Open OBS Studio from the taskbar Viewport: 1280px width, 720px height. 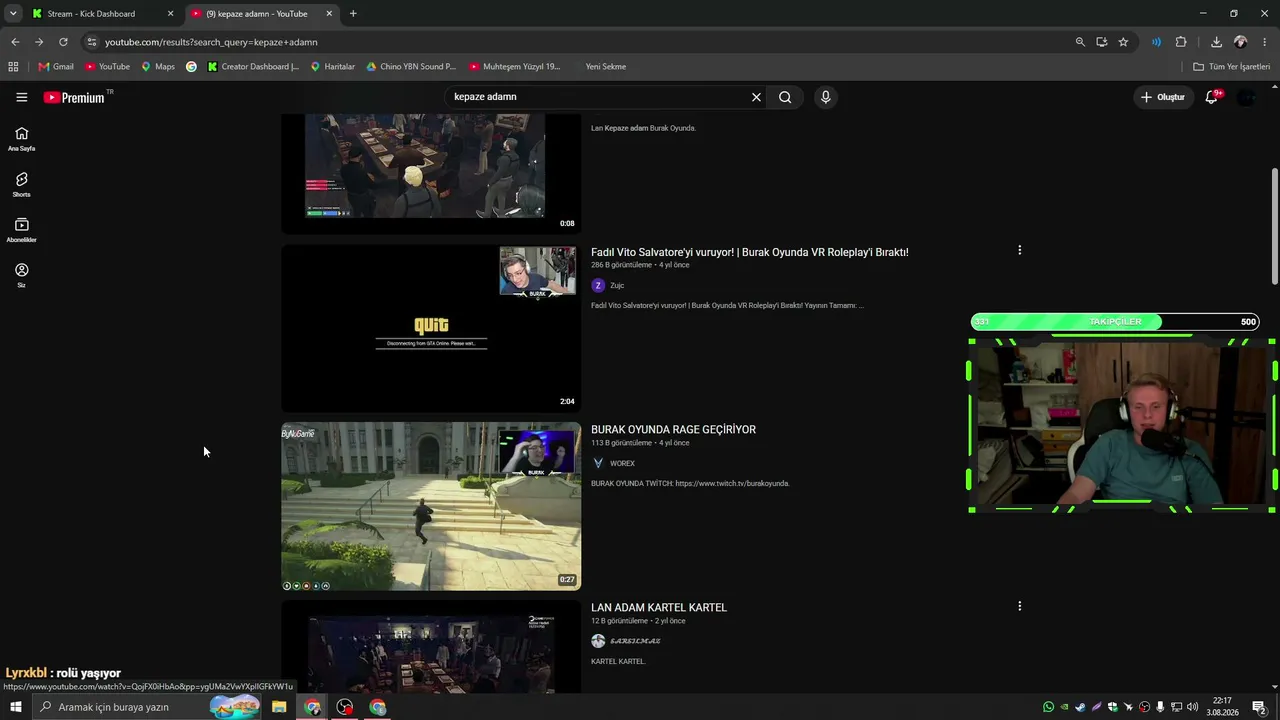click(x=345, y=707)
